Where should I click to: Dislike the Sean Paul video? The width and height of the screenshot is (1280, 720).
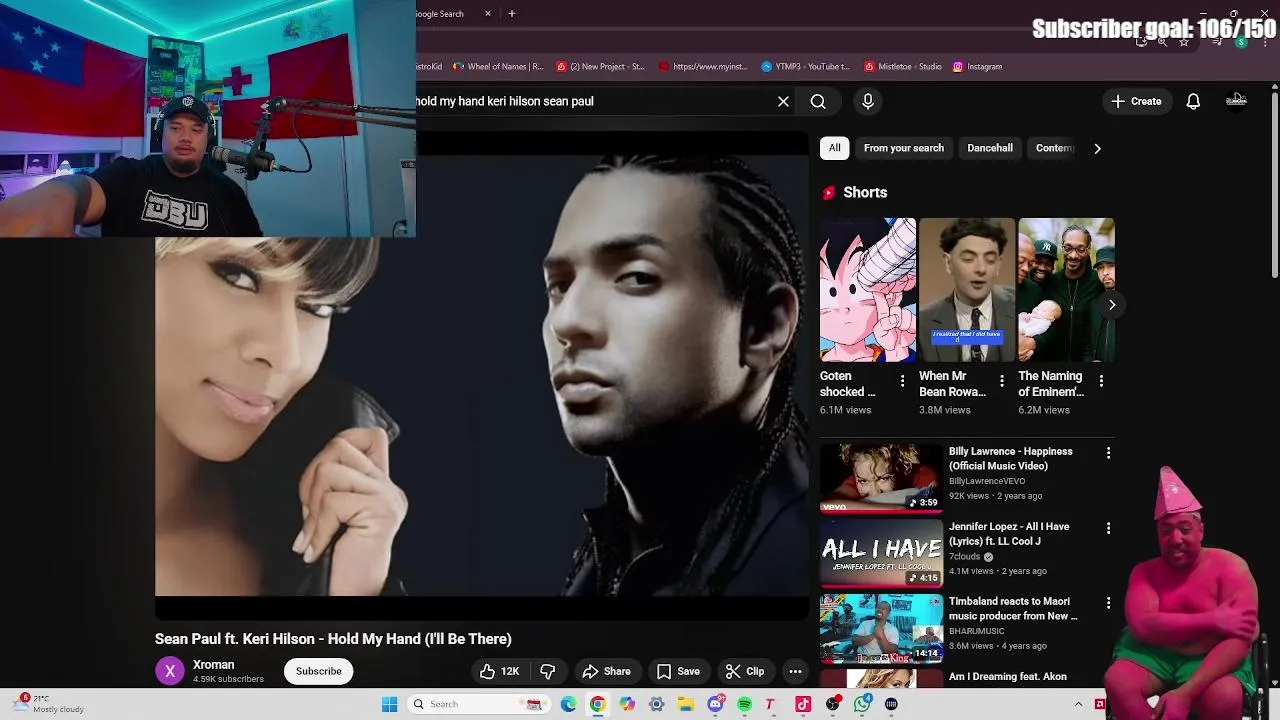(x=547, y=671)
